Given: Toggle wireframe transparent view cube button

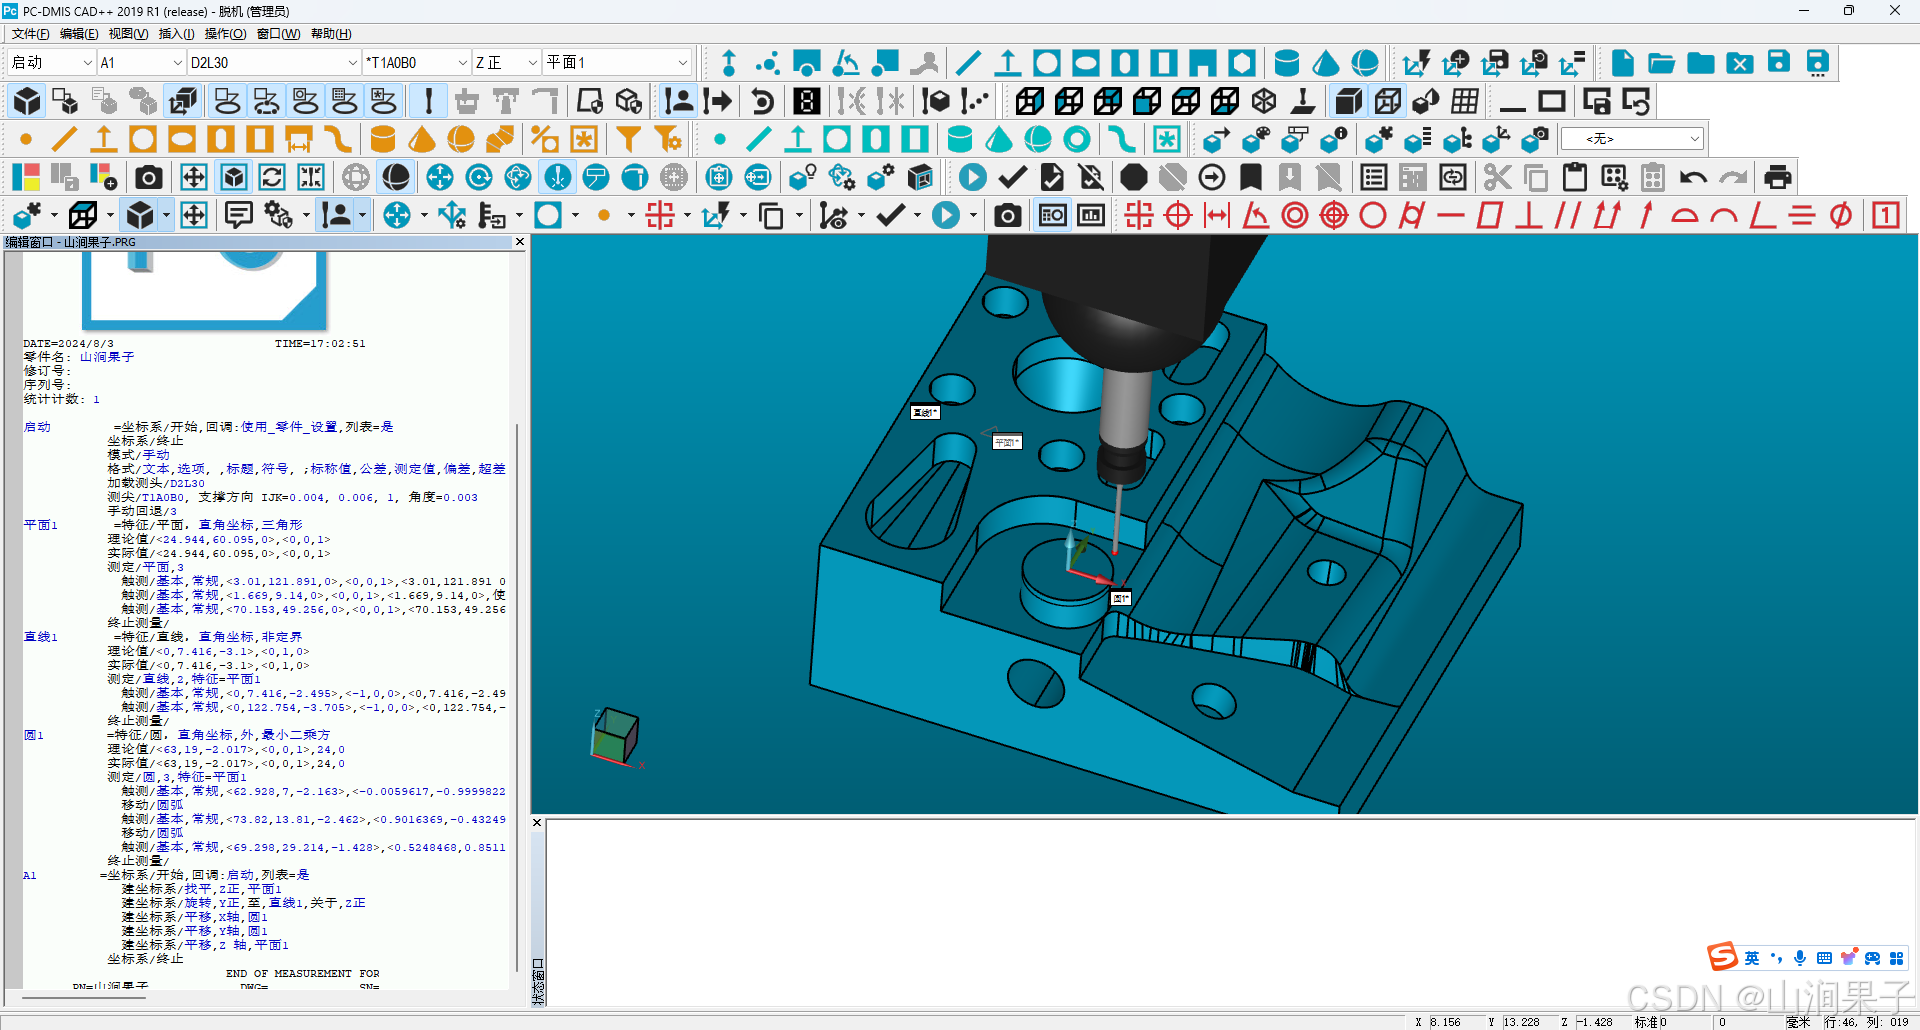Looking at the screenshot, I should [1388, 101].
